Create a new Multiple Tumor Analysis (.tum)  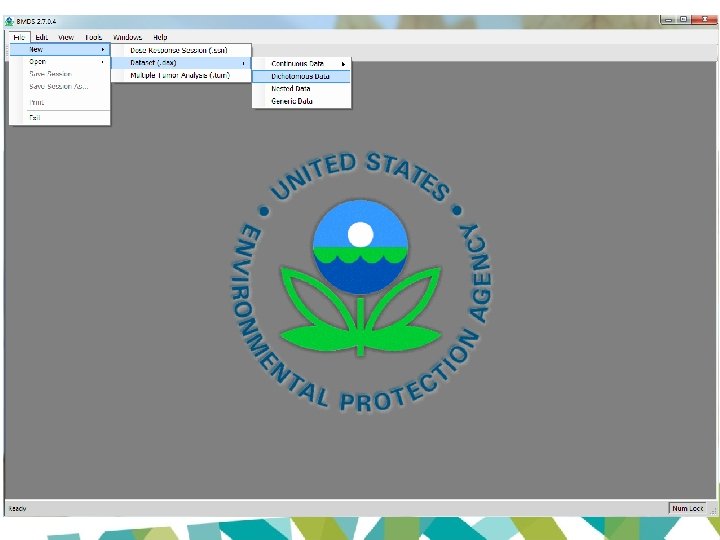coord(181,75)
